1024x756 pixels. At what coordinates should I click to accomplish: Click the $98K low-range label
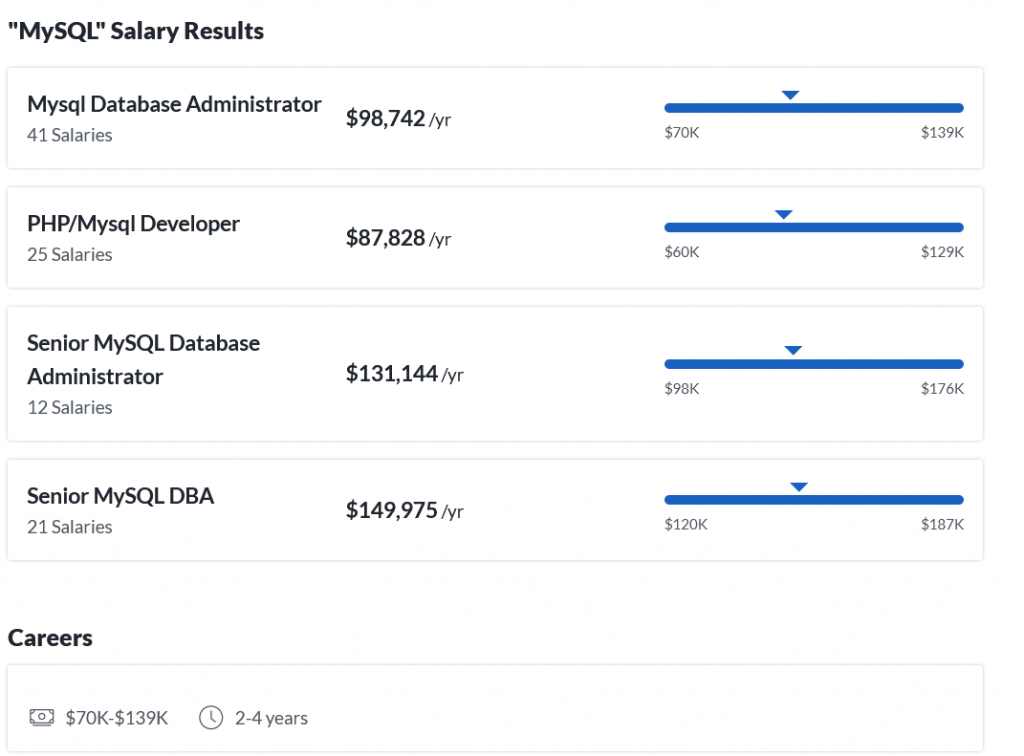click(x=682, y=388)
